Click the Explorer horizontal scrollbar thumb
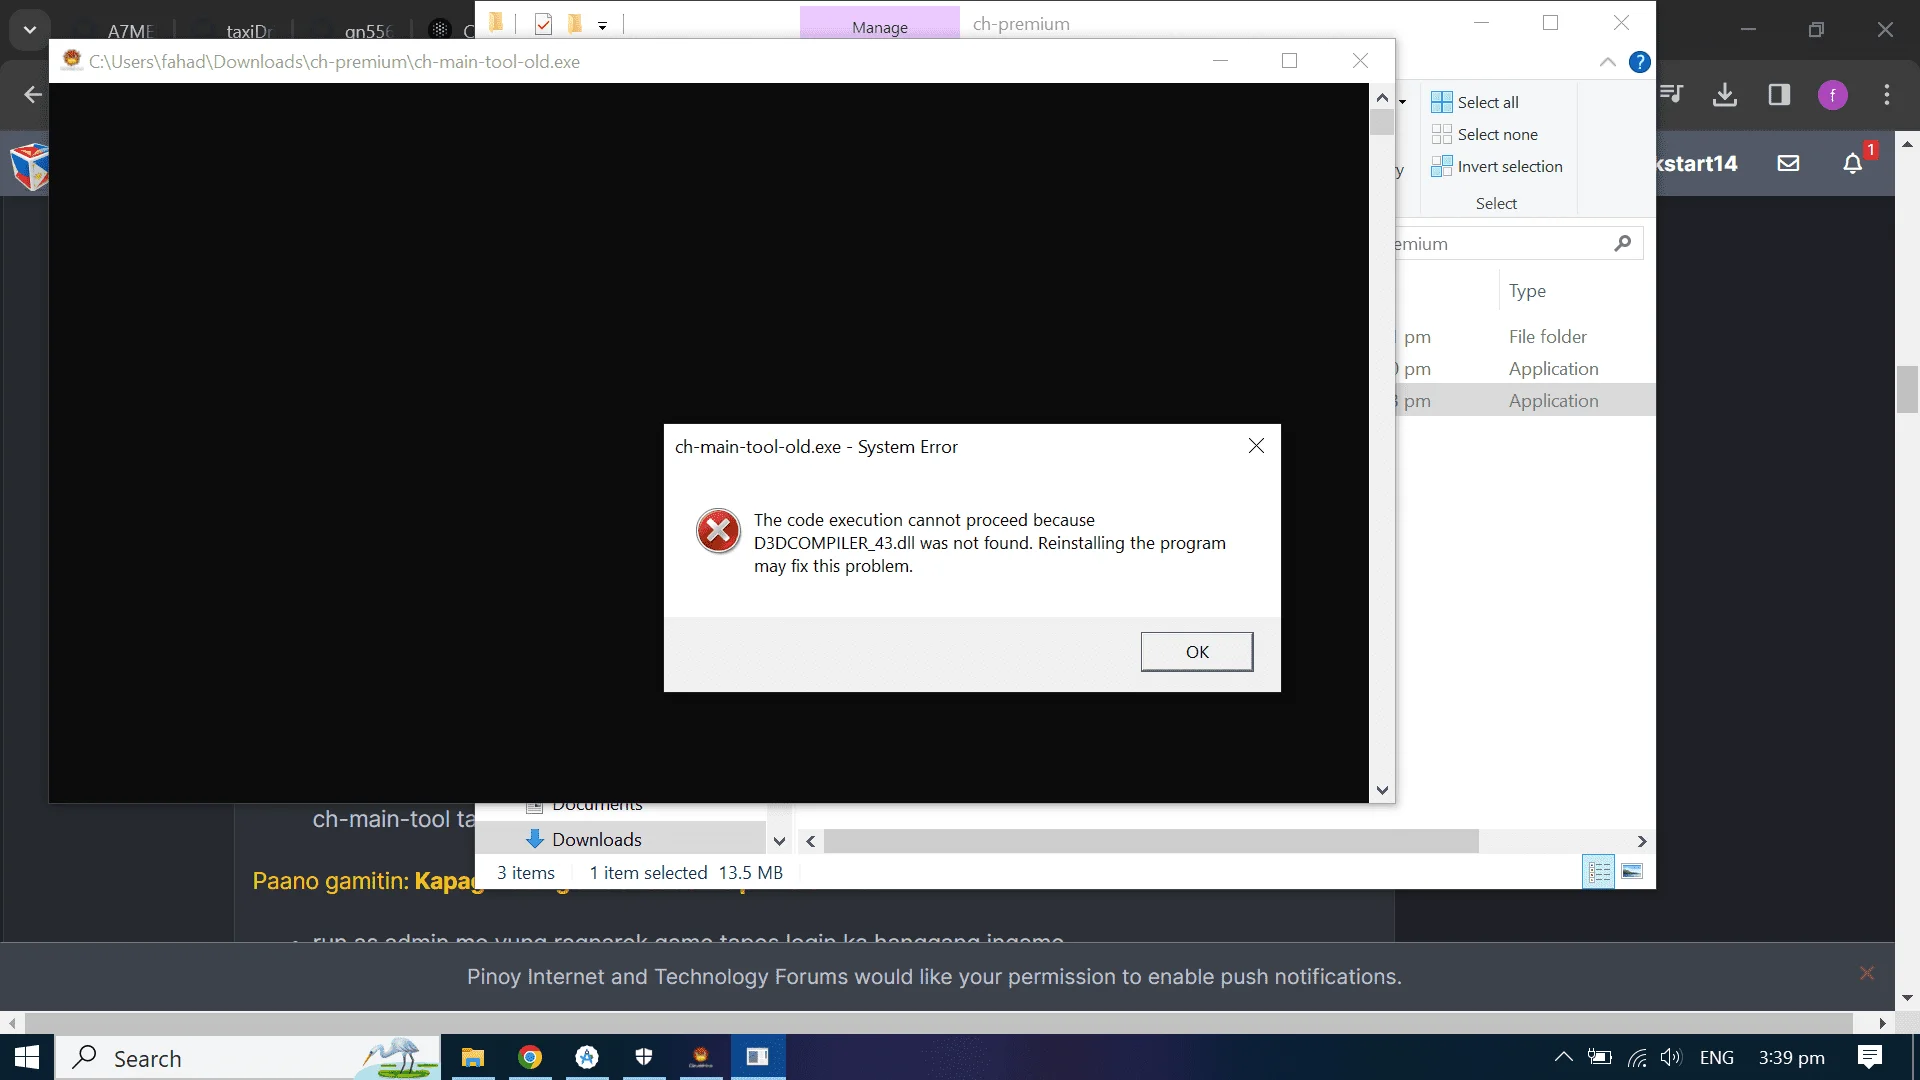 pos(1151,841)
